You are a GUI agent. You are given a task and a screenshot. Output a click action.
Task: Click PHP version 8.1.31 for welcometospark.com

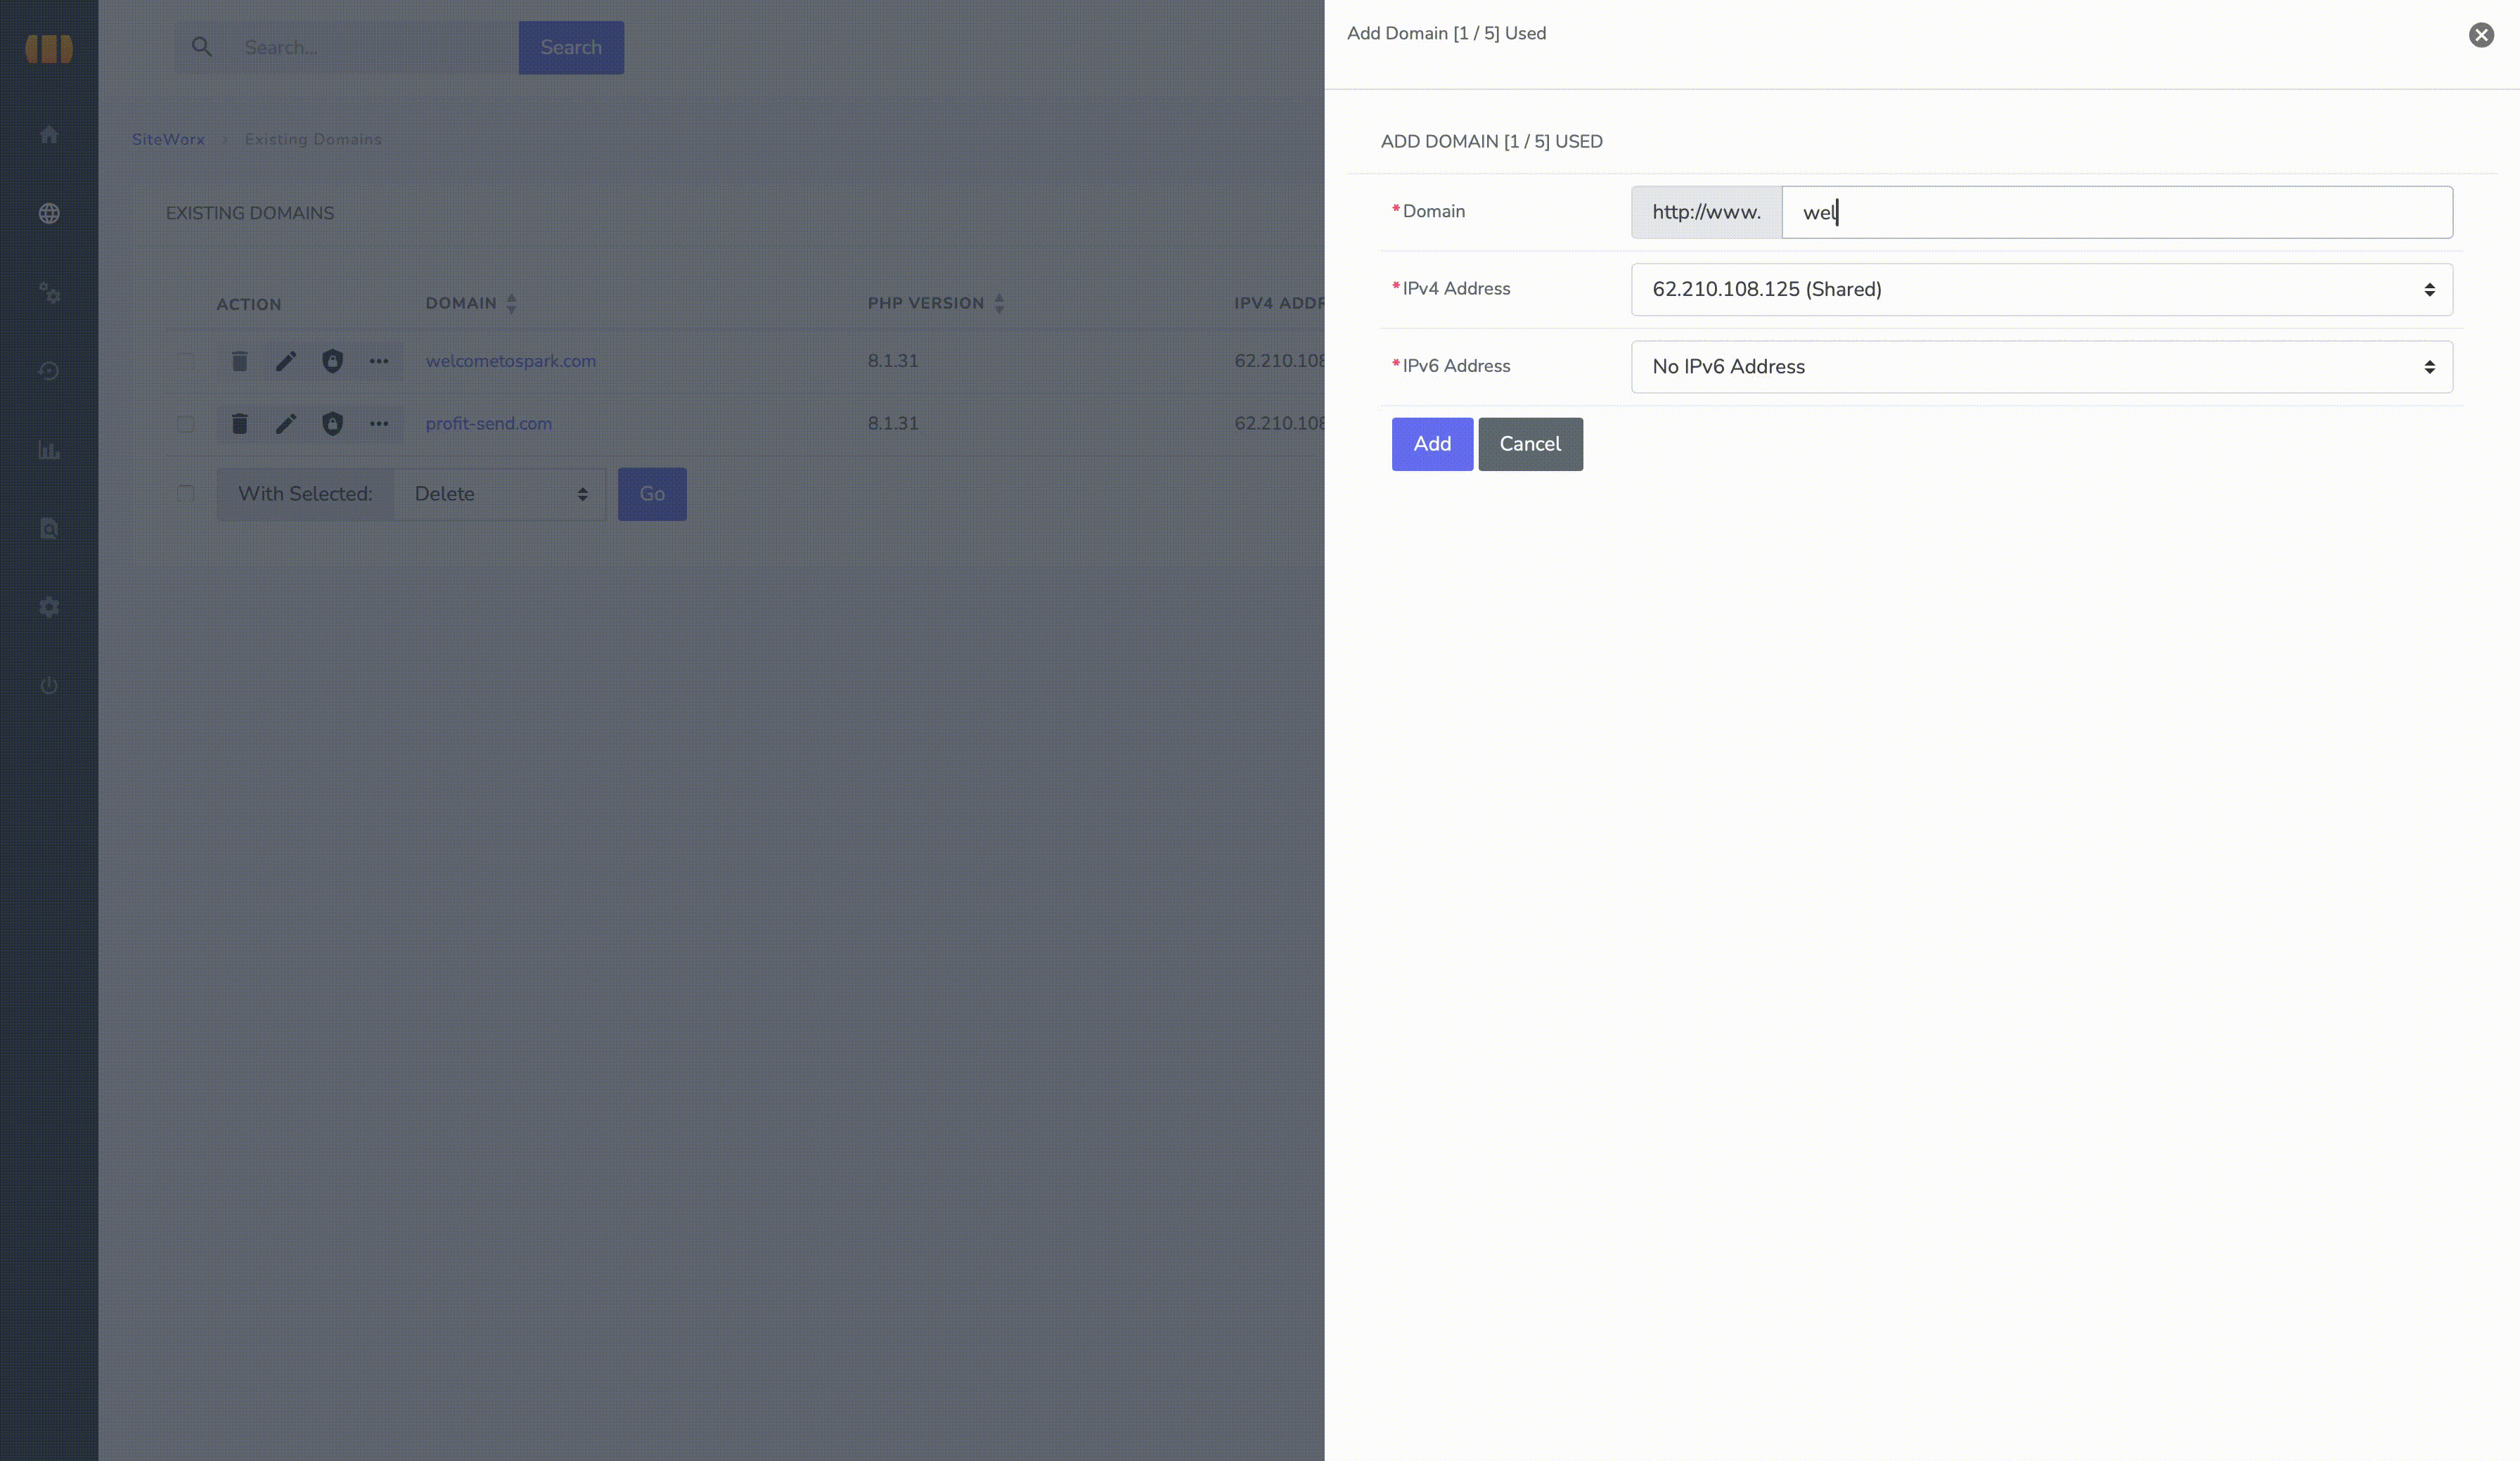pyautogui.click(x=893, y=361)
